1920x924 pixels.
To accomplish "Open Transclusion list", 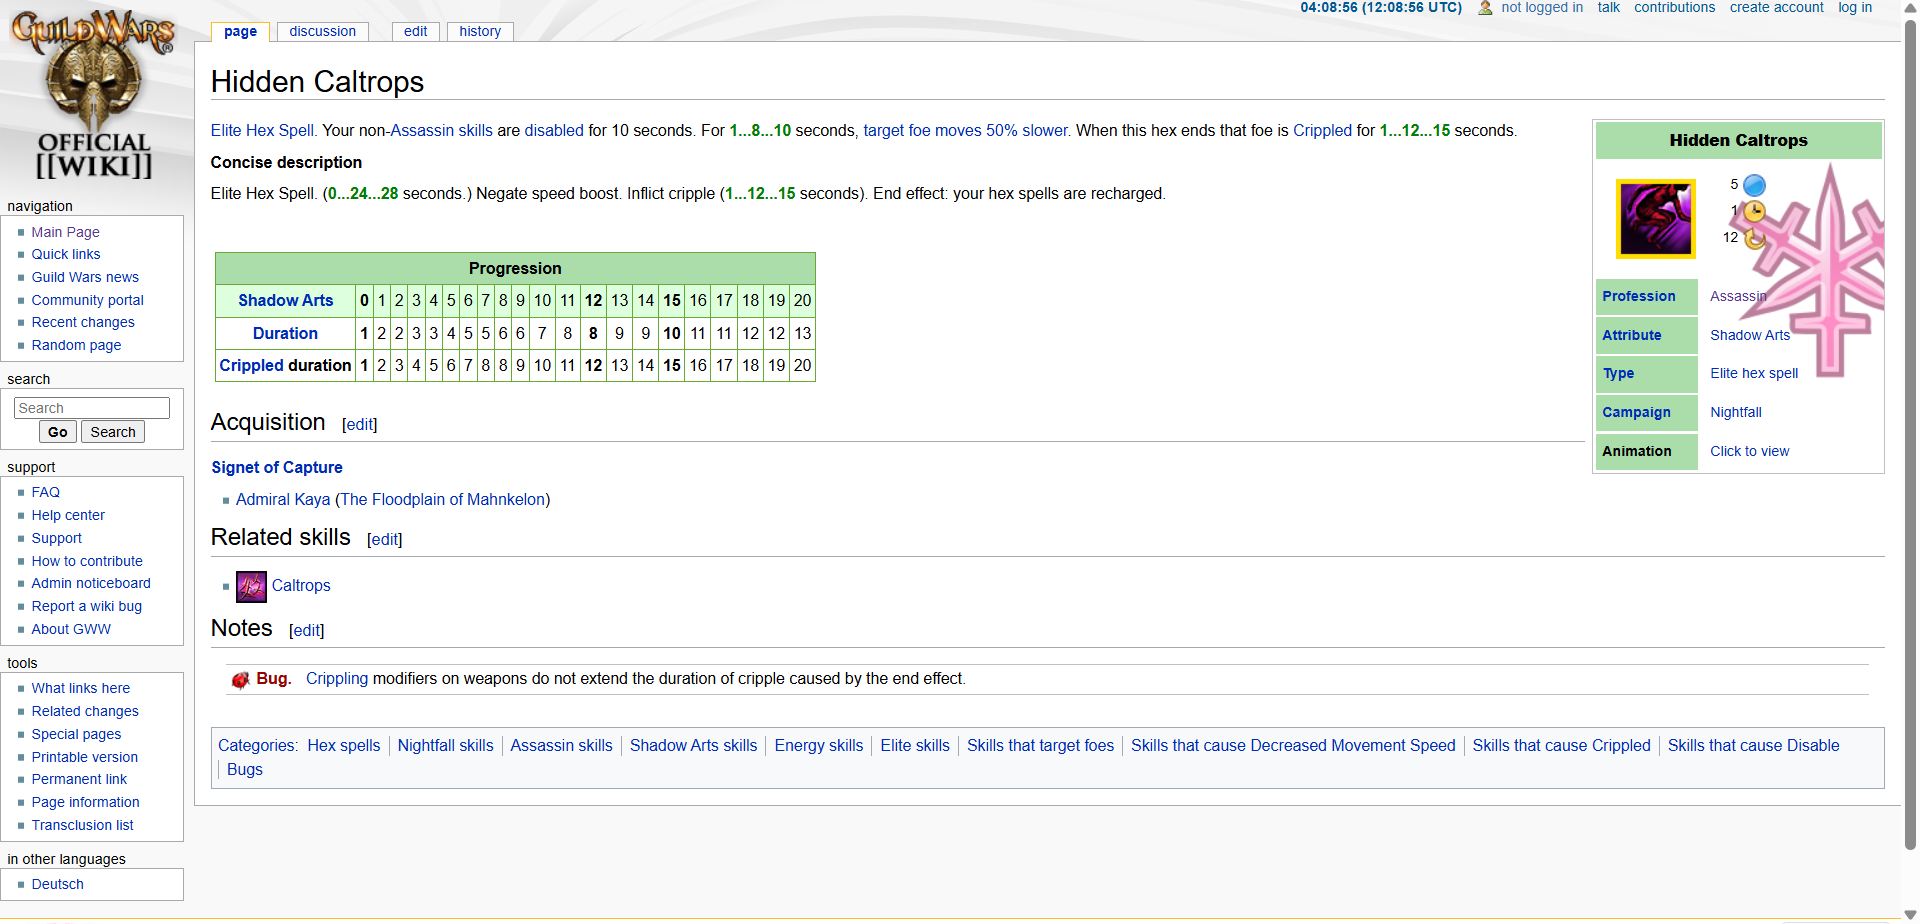I will 82,825.
